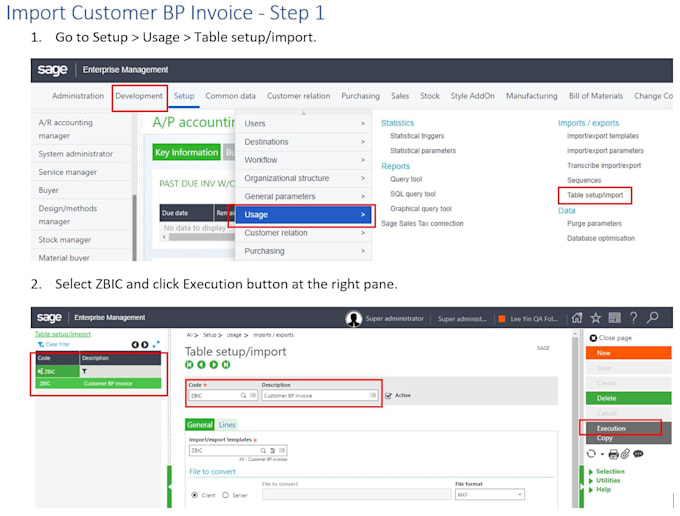The image size is (680, 516).
Task: Open the Manufacturing menu
Action: click(532, 96)
